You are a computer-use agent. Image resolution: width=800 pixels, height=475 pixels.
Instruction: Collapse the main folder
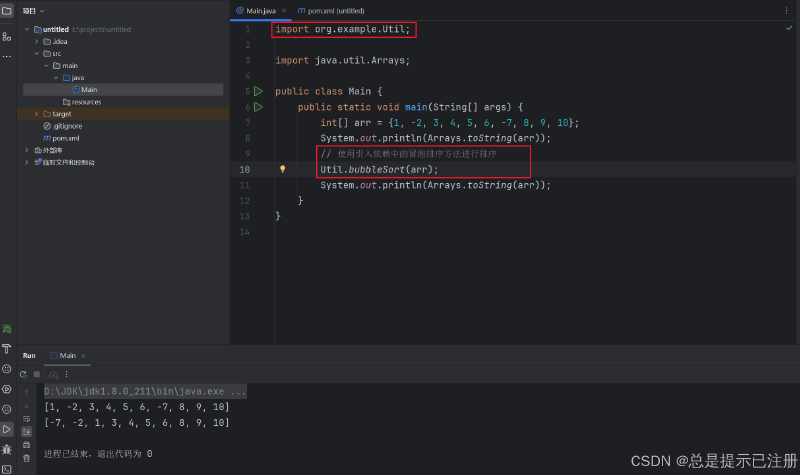point(46,66)
